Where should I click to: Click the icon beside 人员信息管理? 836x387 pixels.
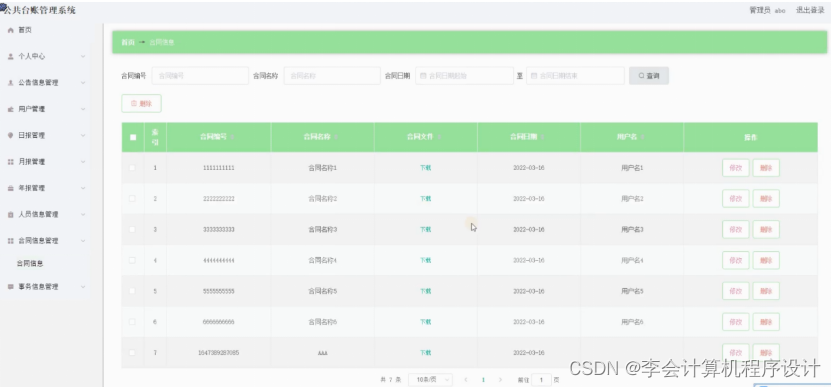[x=10, y=214]
